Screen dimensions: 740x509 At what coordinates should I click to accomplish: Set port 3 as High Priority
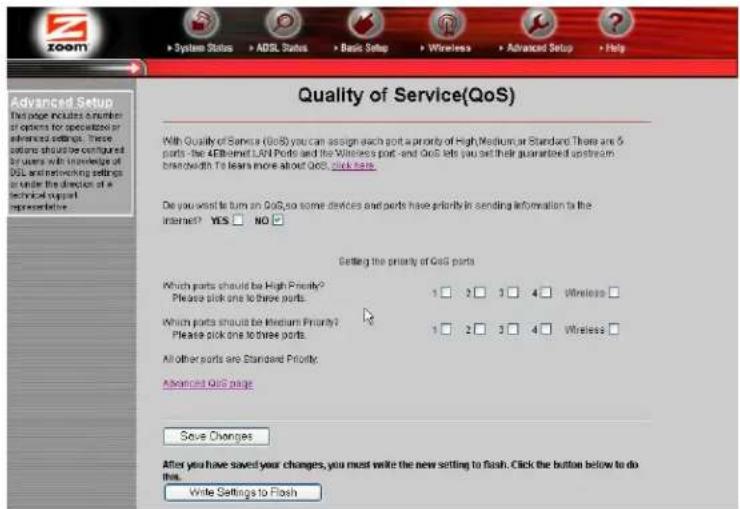[513, 292]
